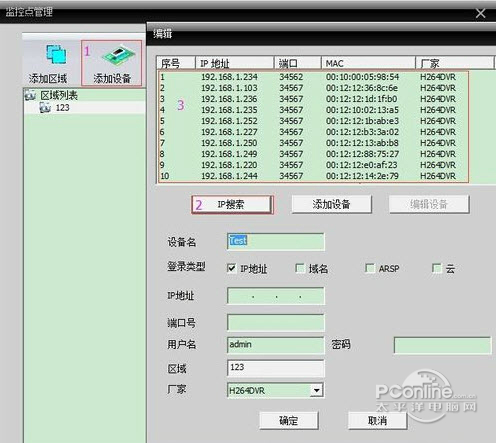This screenshot has height=443, width=496.
Task: Toggle the IP地址 login type checkbox
Action: [231, 268]
